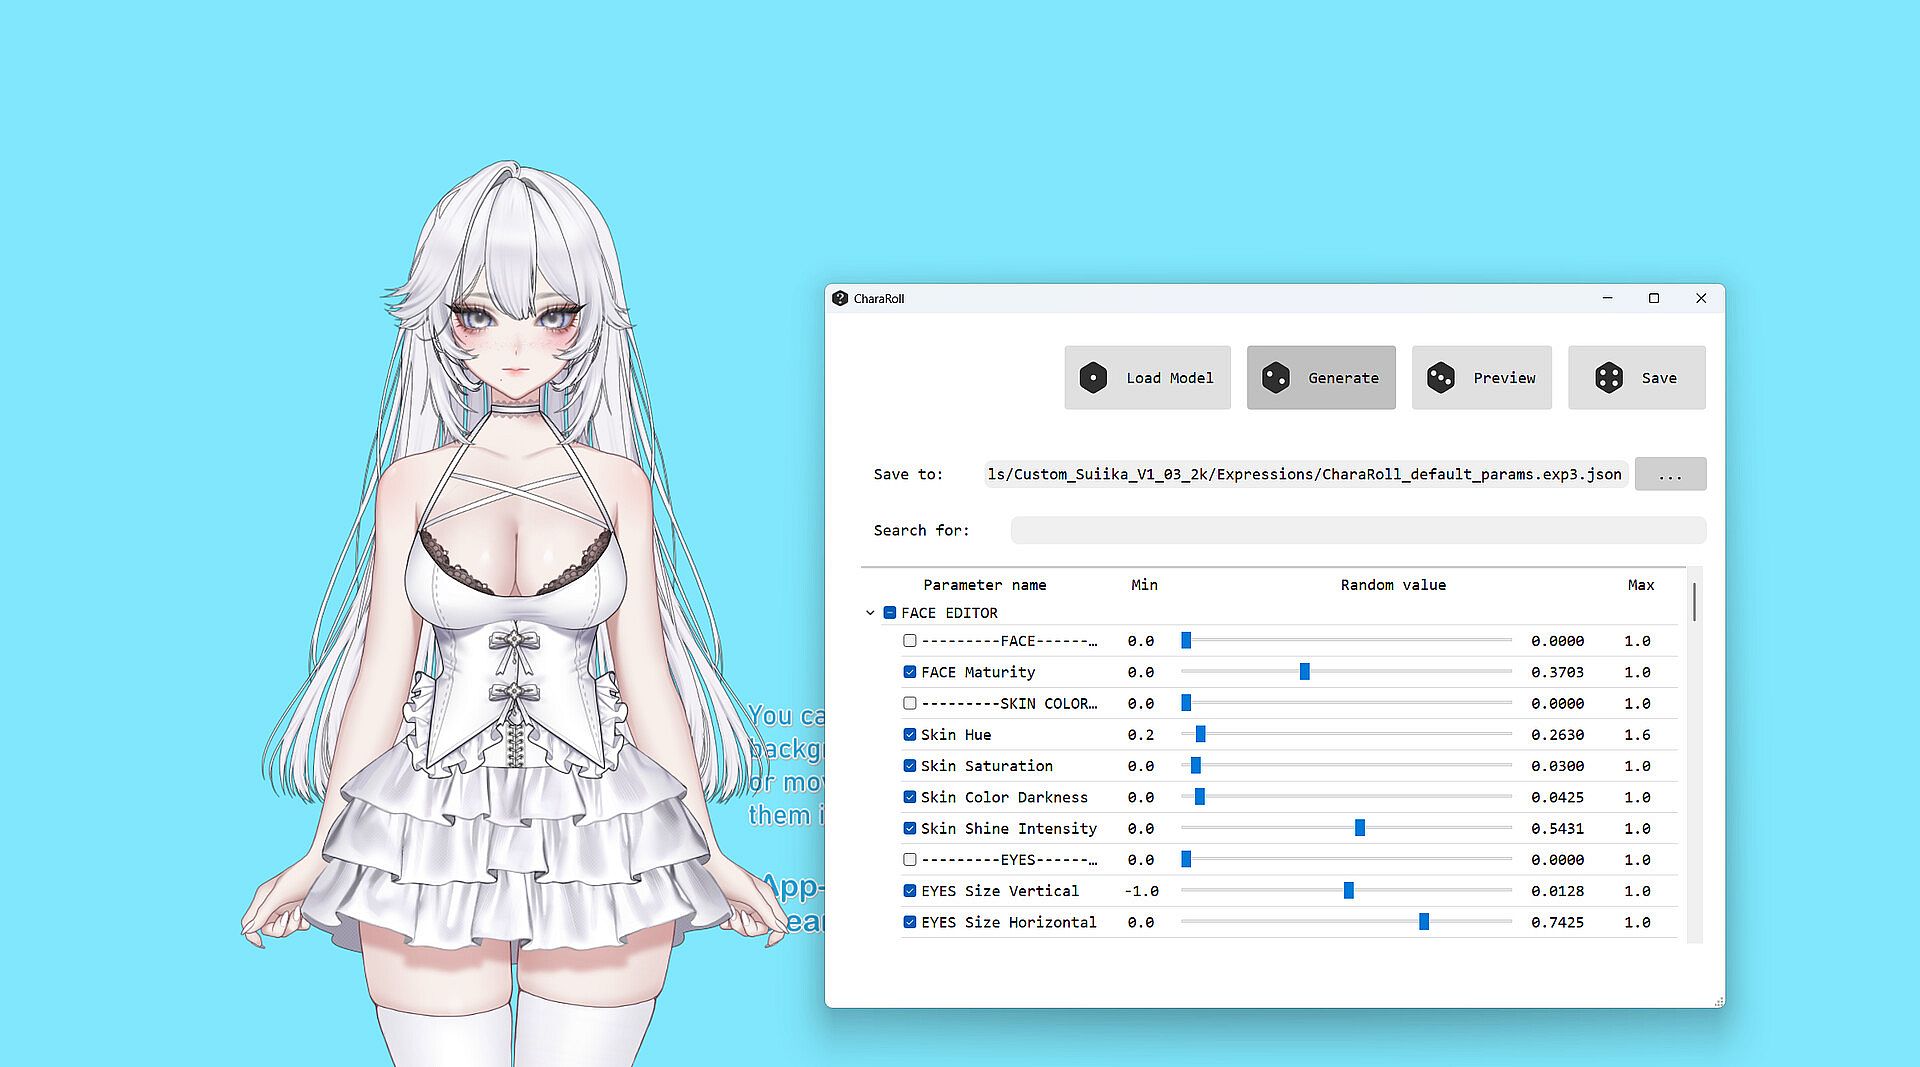
Task: Click FACE Maturity random value 0.3703
Action: (x=1557, y=672)
